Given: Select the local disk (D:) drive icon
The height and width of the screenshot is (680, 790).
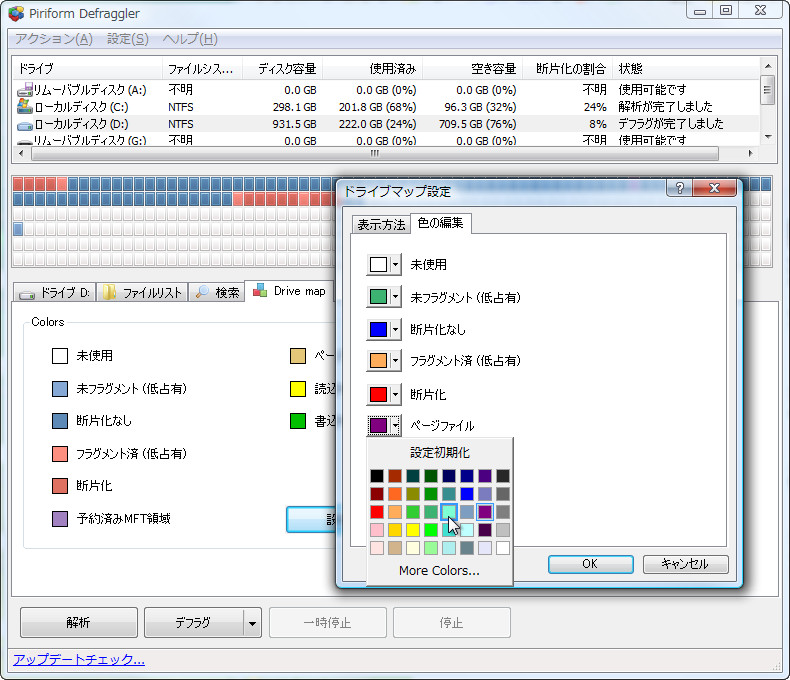Looking at the screenshot, I should (24, 124).
